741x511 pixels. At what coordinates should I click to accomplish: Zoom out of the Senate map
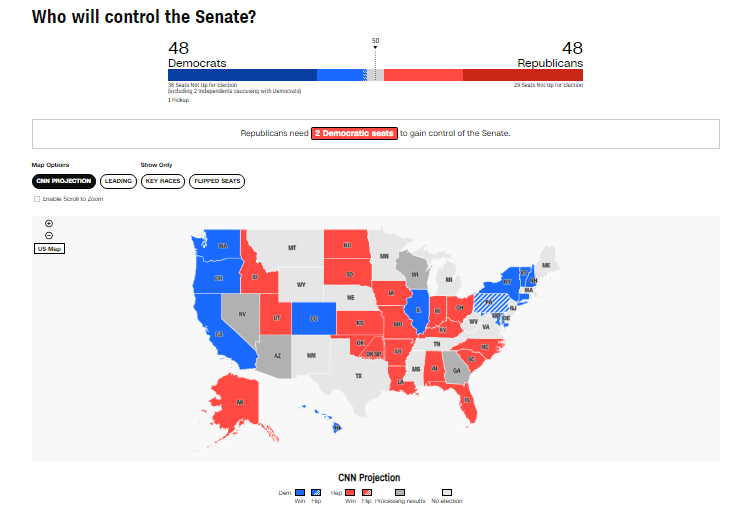tap(49, 235)
